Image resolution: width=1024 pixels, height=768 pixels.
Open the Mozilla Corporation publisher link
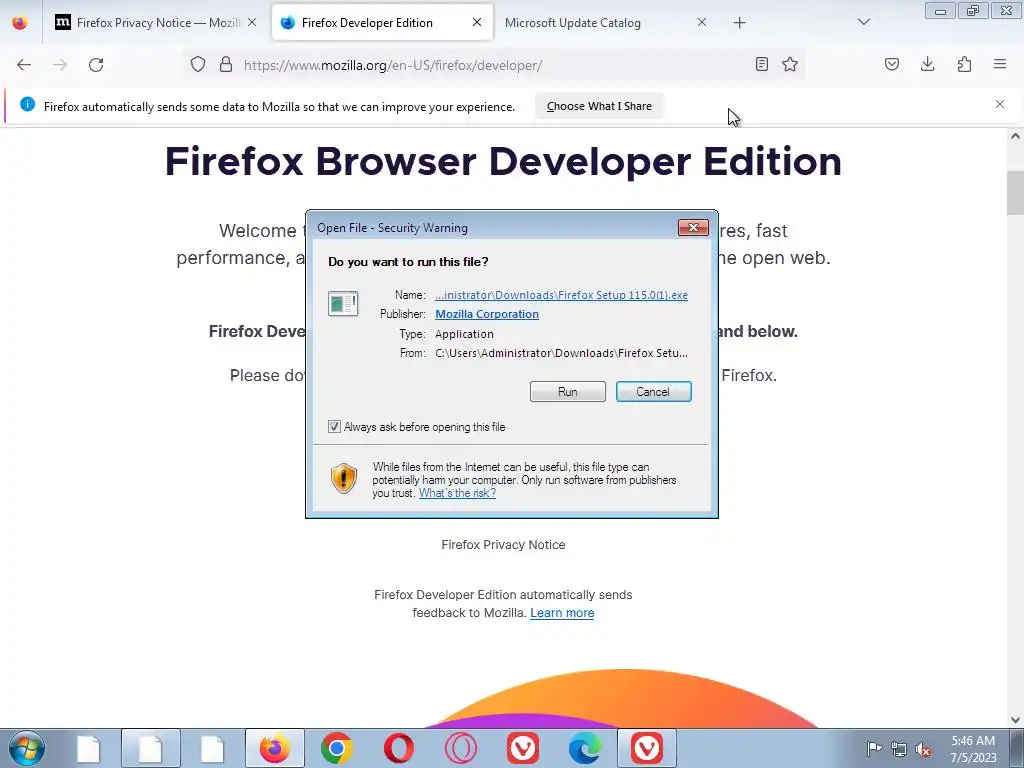pyautogui.click(x=487, y=314)
